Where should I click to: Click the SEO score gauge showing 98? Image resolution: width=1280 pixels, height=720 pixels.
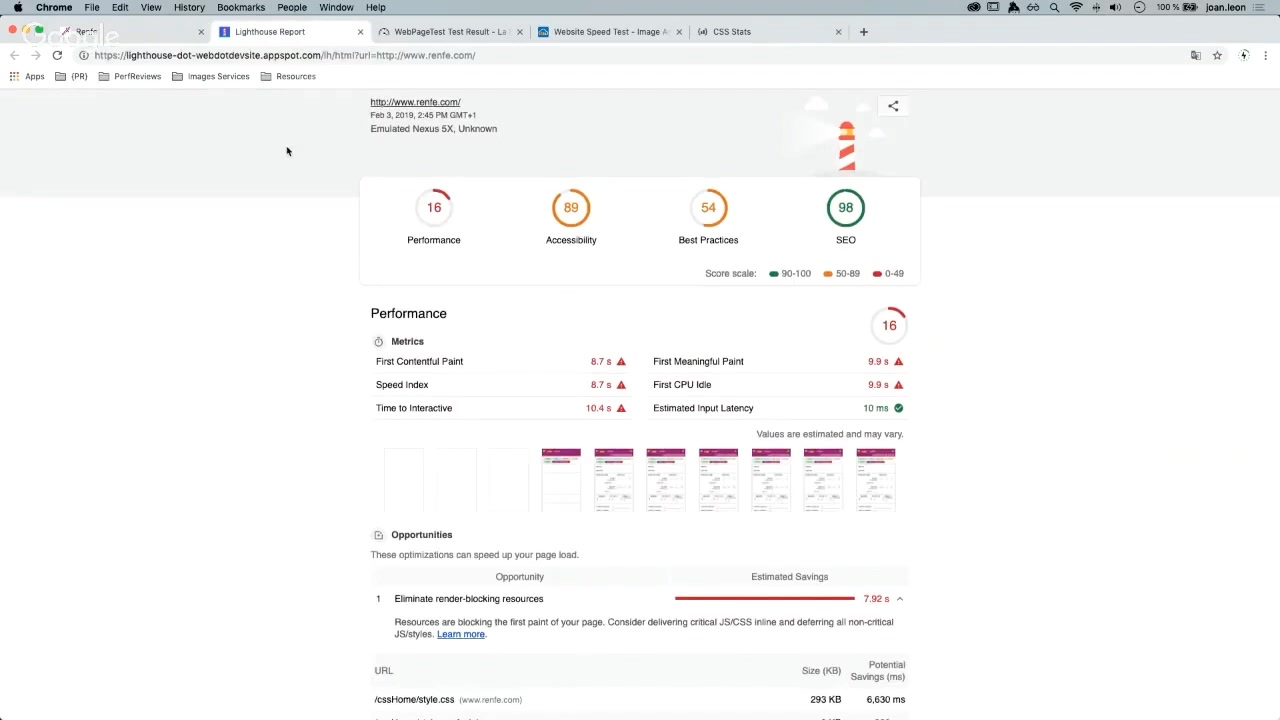[846, 208]
